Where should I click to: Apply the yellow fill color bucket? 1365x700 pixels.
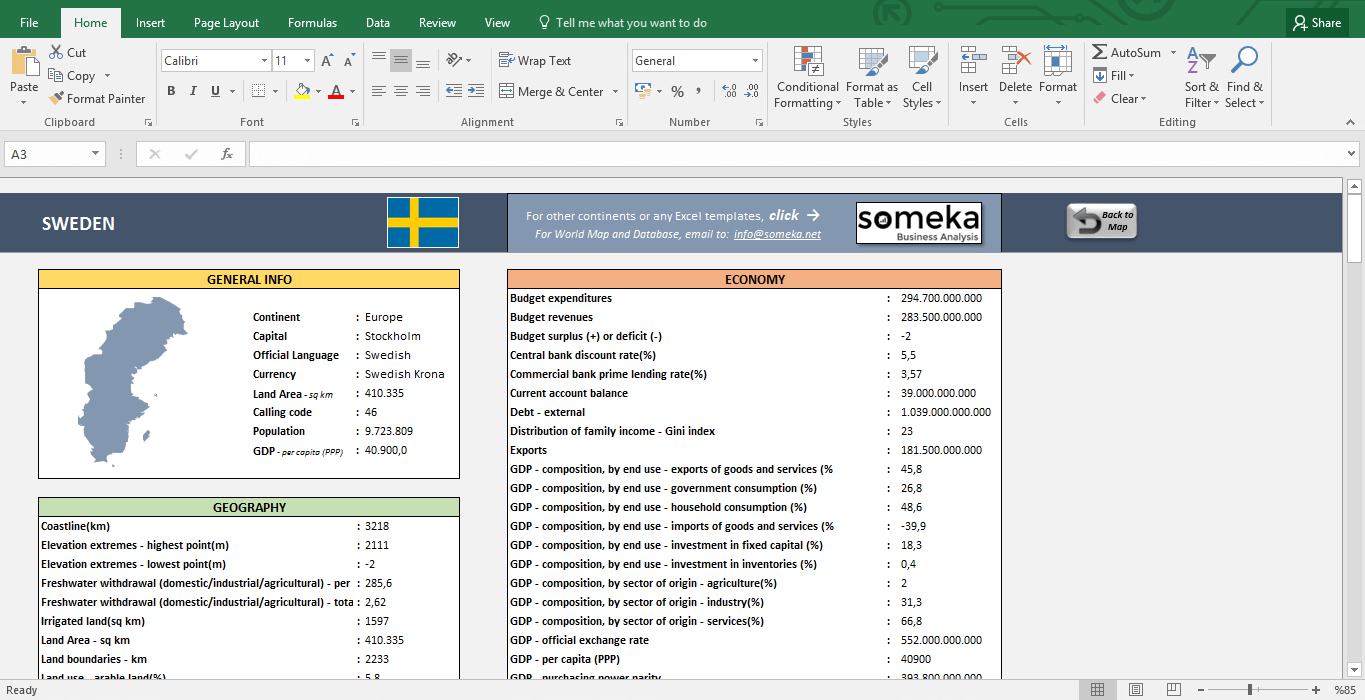coord(302,91)
